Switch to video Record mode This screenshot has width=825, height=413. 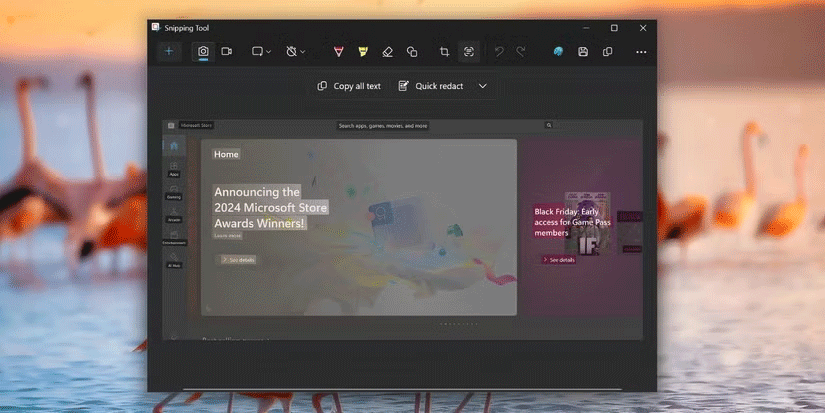tap(227, 52)
